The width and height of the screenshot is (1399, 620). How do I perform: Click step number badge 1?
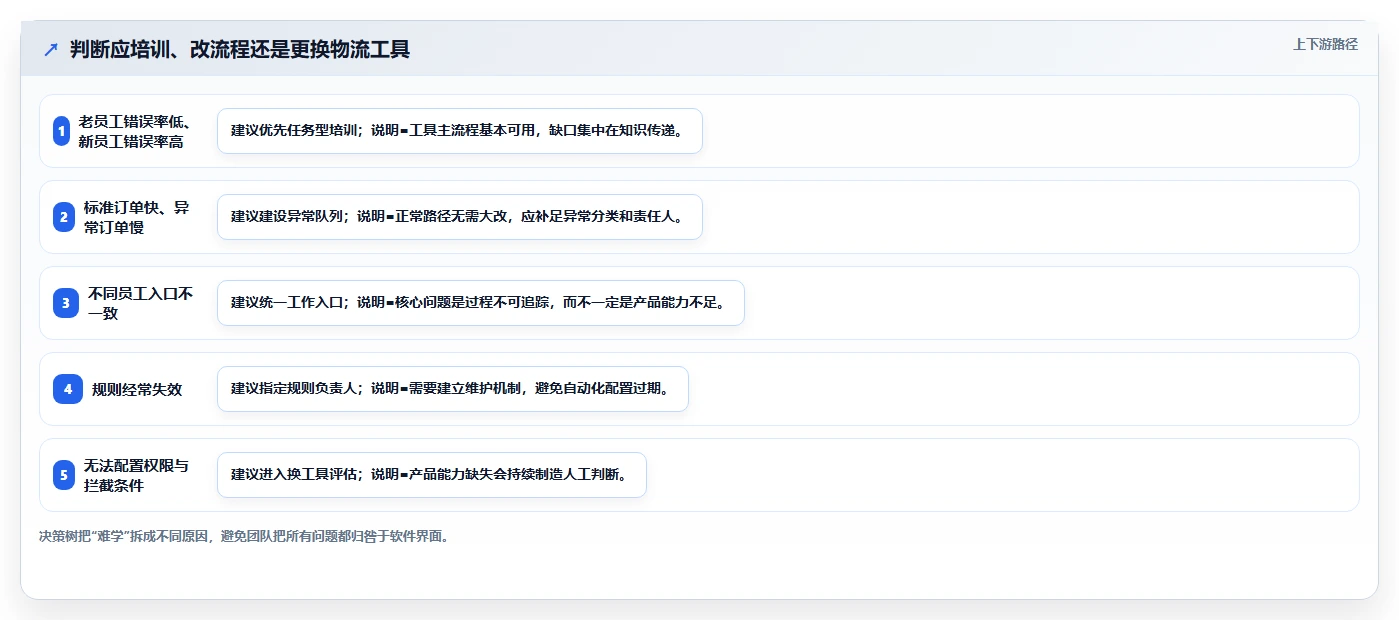pos(62,131)
